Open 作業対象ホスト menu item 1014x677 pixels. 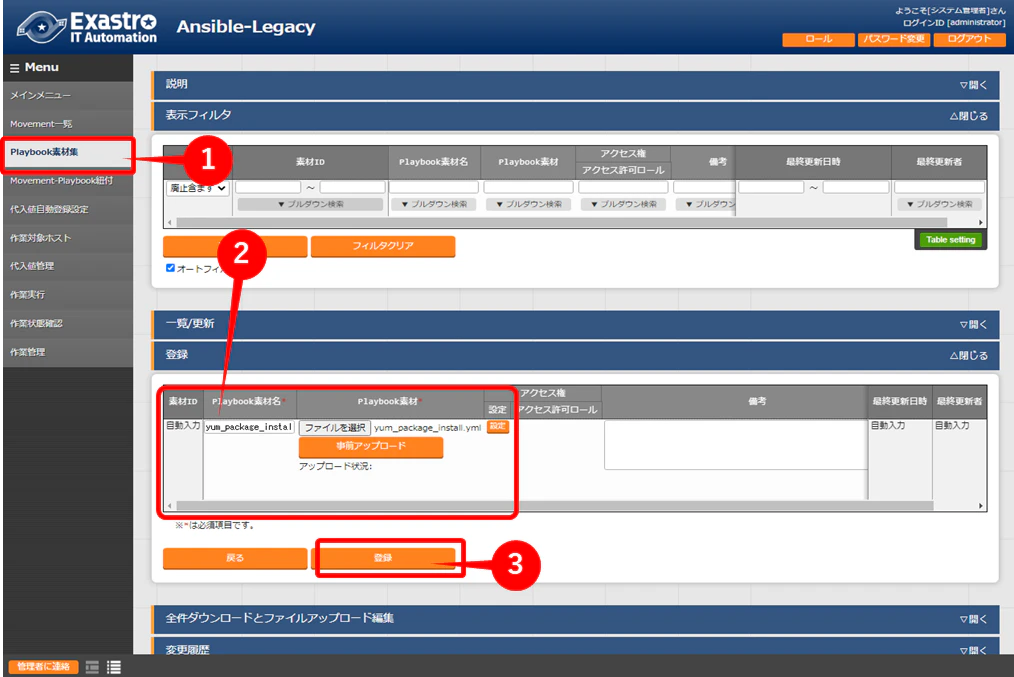68,238
